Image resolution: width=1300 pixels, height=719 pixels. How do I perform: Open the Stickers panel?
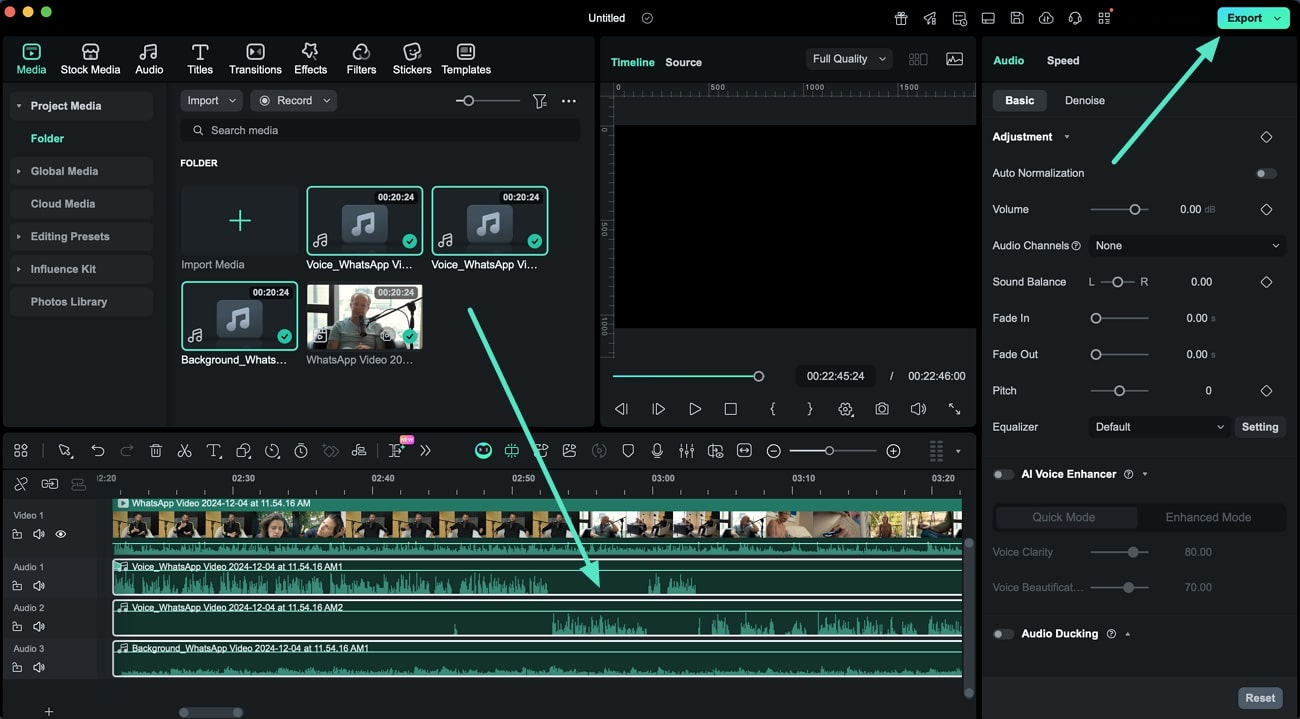tap(410, 57)
